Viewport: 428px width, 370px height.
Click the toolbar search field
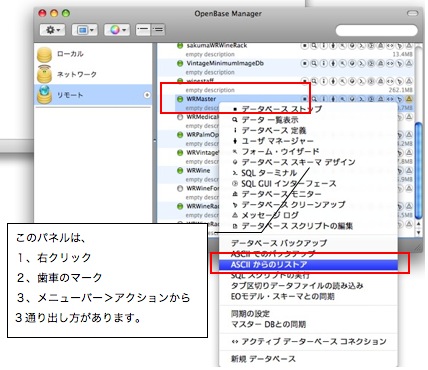click(376, 30)
